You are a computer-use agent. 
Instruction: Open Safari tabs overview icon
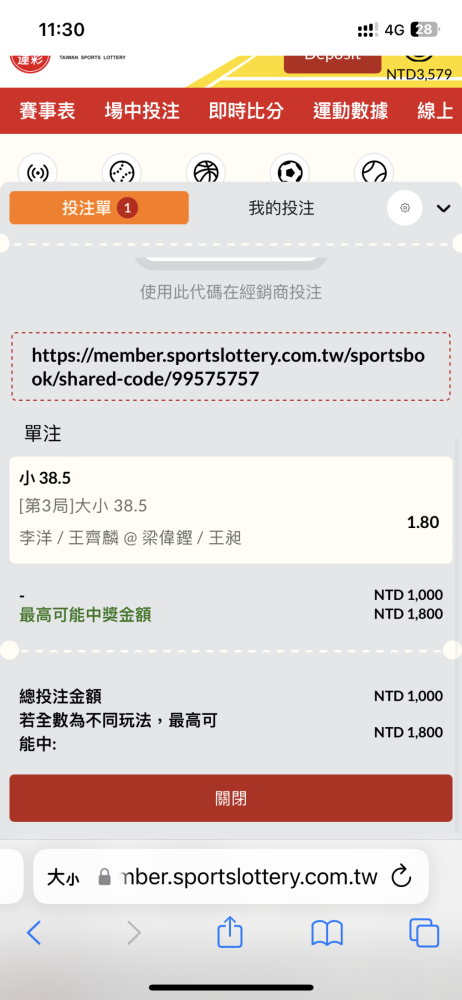424,934
